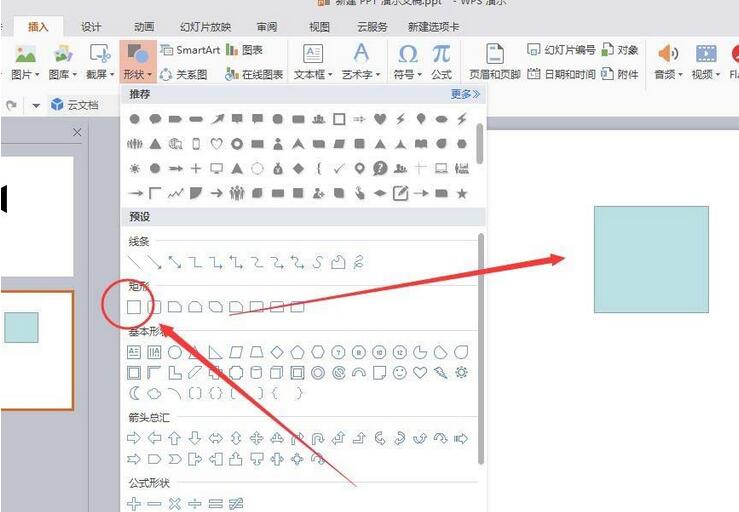
Task: Open the 插入 ribbon tab
Action: [38, 27]
